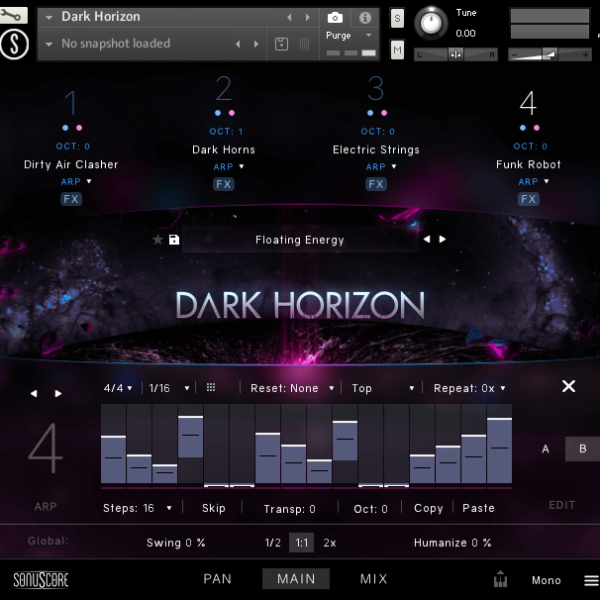Set global speed to 1/2
The image size is (600, 600).
(272, 543)
